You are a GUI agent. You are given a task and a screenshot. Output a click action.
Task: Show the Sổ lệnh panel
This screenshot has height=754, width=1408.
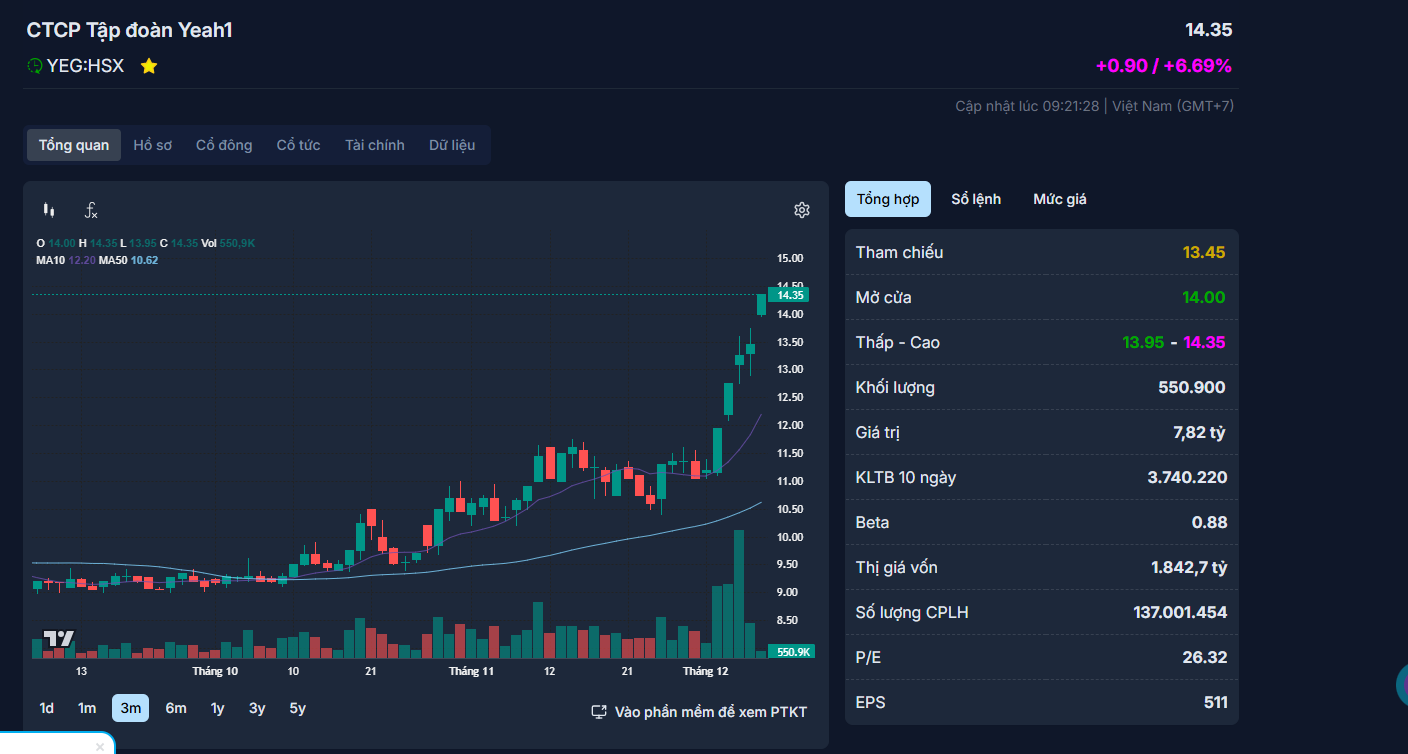click(976, 199)
